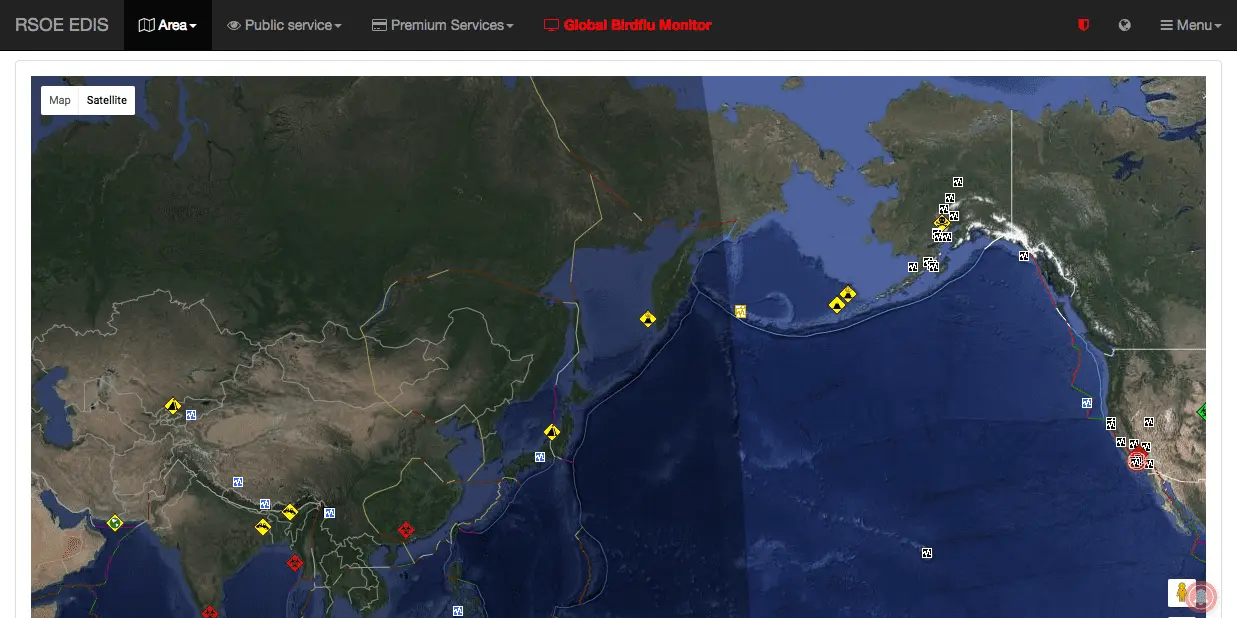Viewport: 1237px width, 618px height.
Task: Expand the Premium Services dropdown
Action: click(x=442, y=25)
